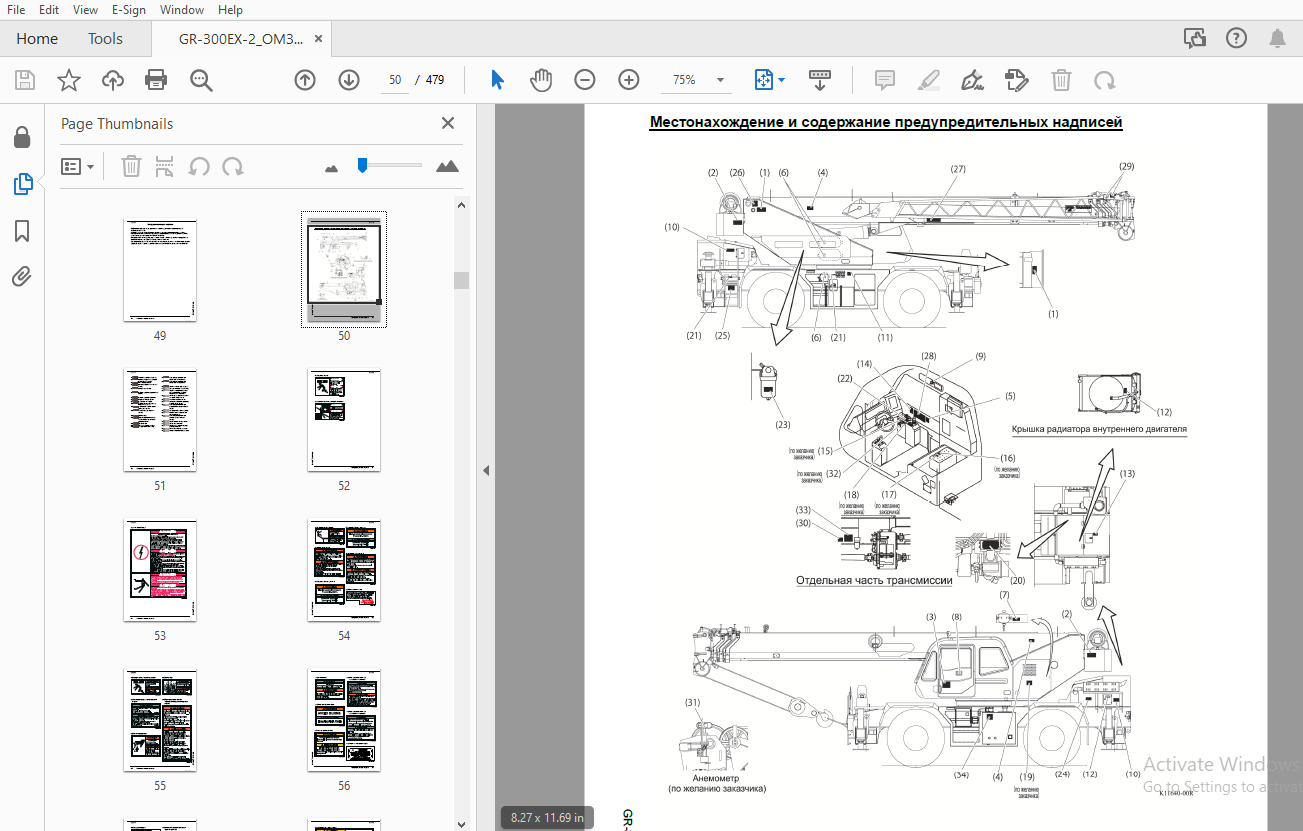Open fit page options icon
1303x831 pixels.
click(764, 81)
